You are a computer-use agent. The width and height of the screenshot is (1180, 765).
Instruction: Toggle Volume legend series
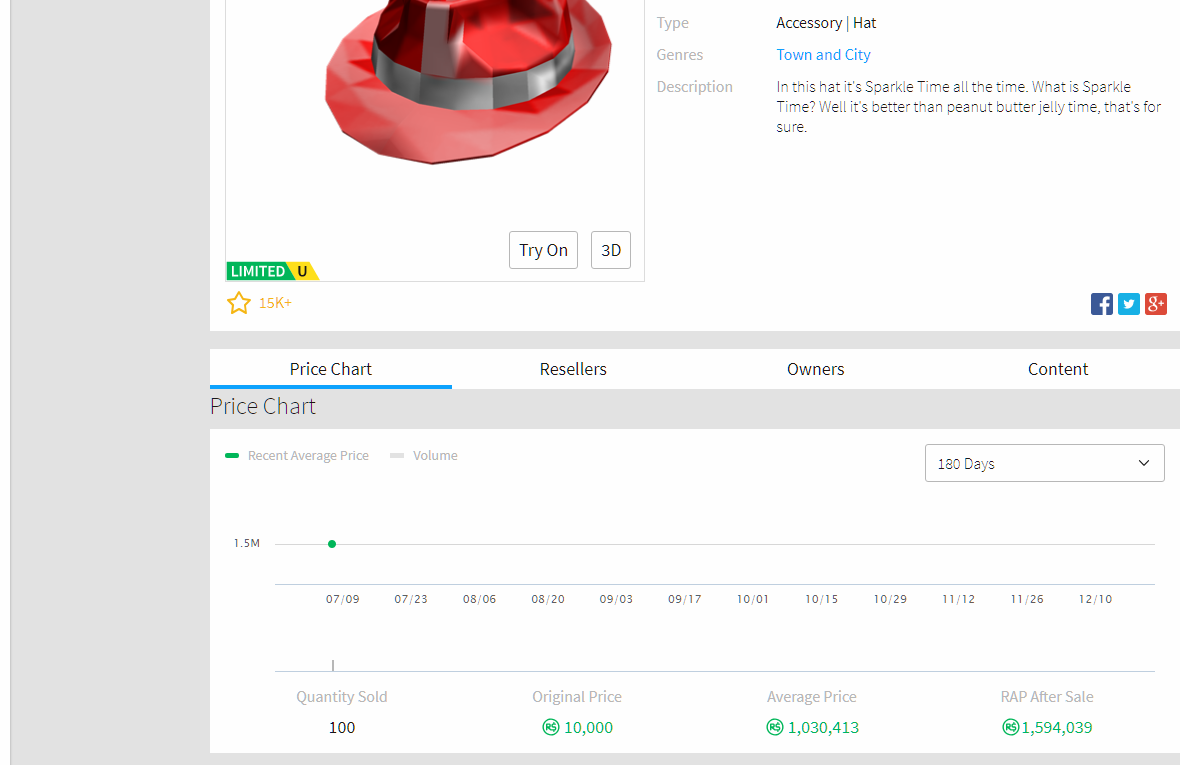[424, 456]
